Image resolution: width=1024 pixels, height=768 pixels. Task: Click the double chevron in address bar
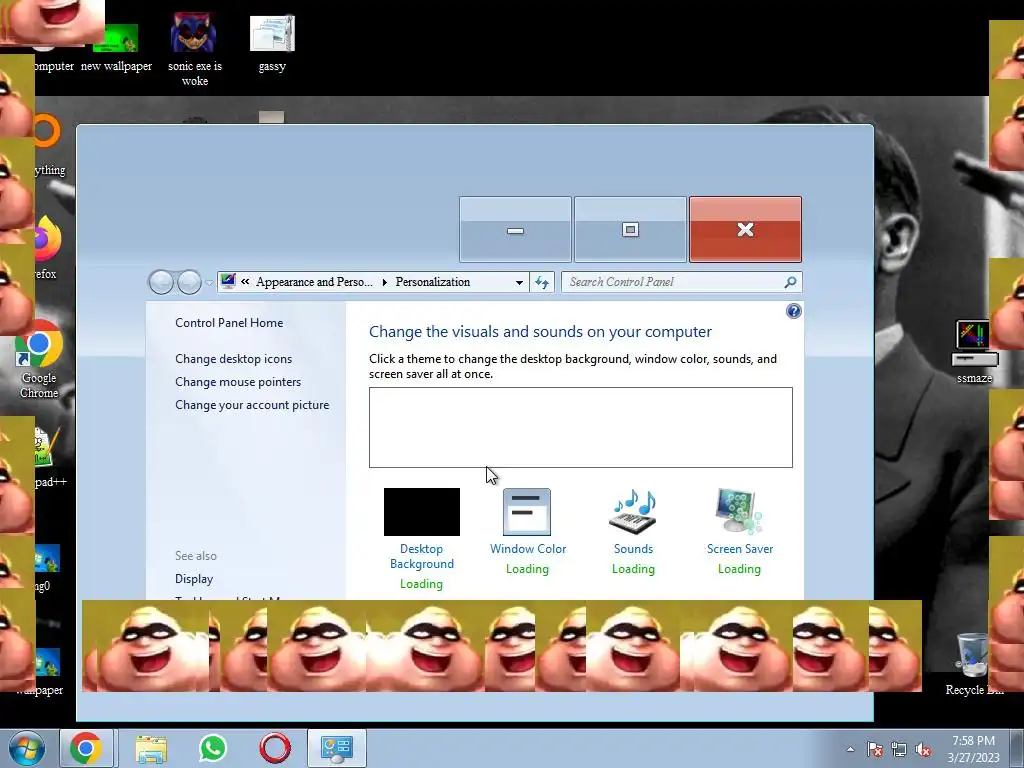[x=245, y=281]
